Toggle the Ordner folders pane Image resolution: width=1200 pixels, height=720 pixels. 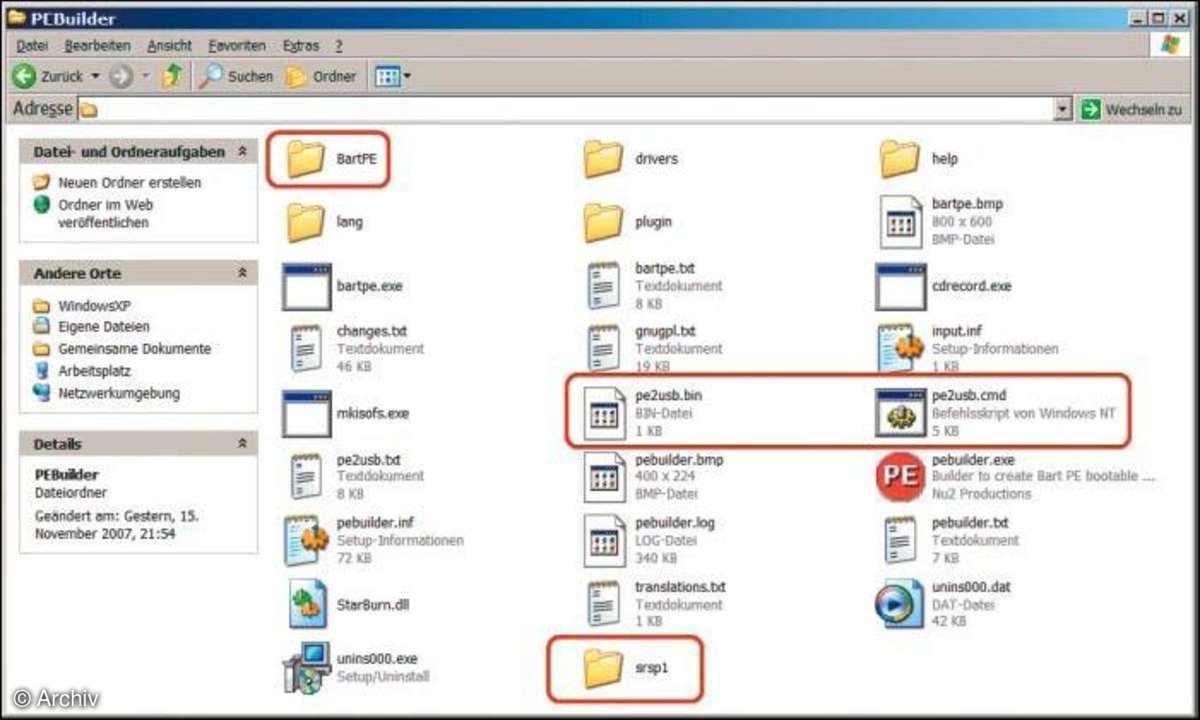click(x=320, y=76)
